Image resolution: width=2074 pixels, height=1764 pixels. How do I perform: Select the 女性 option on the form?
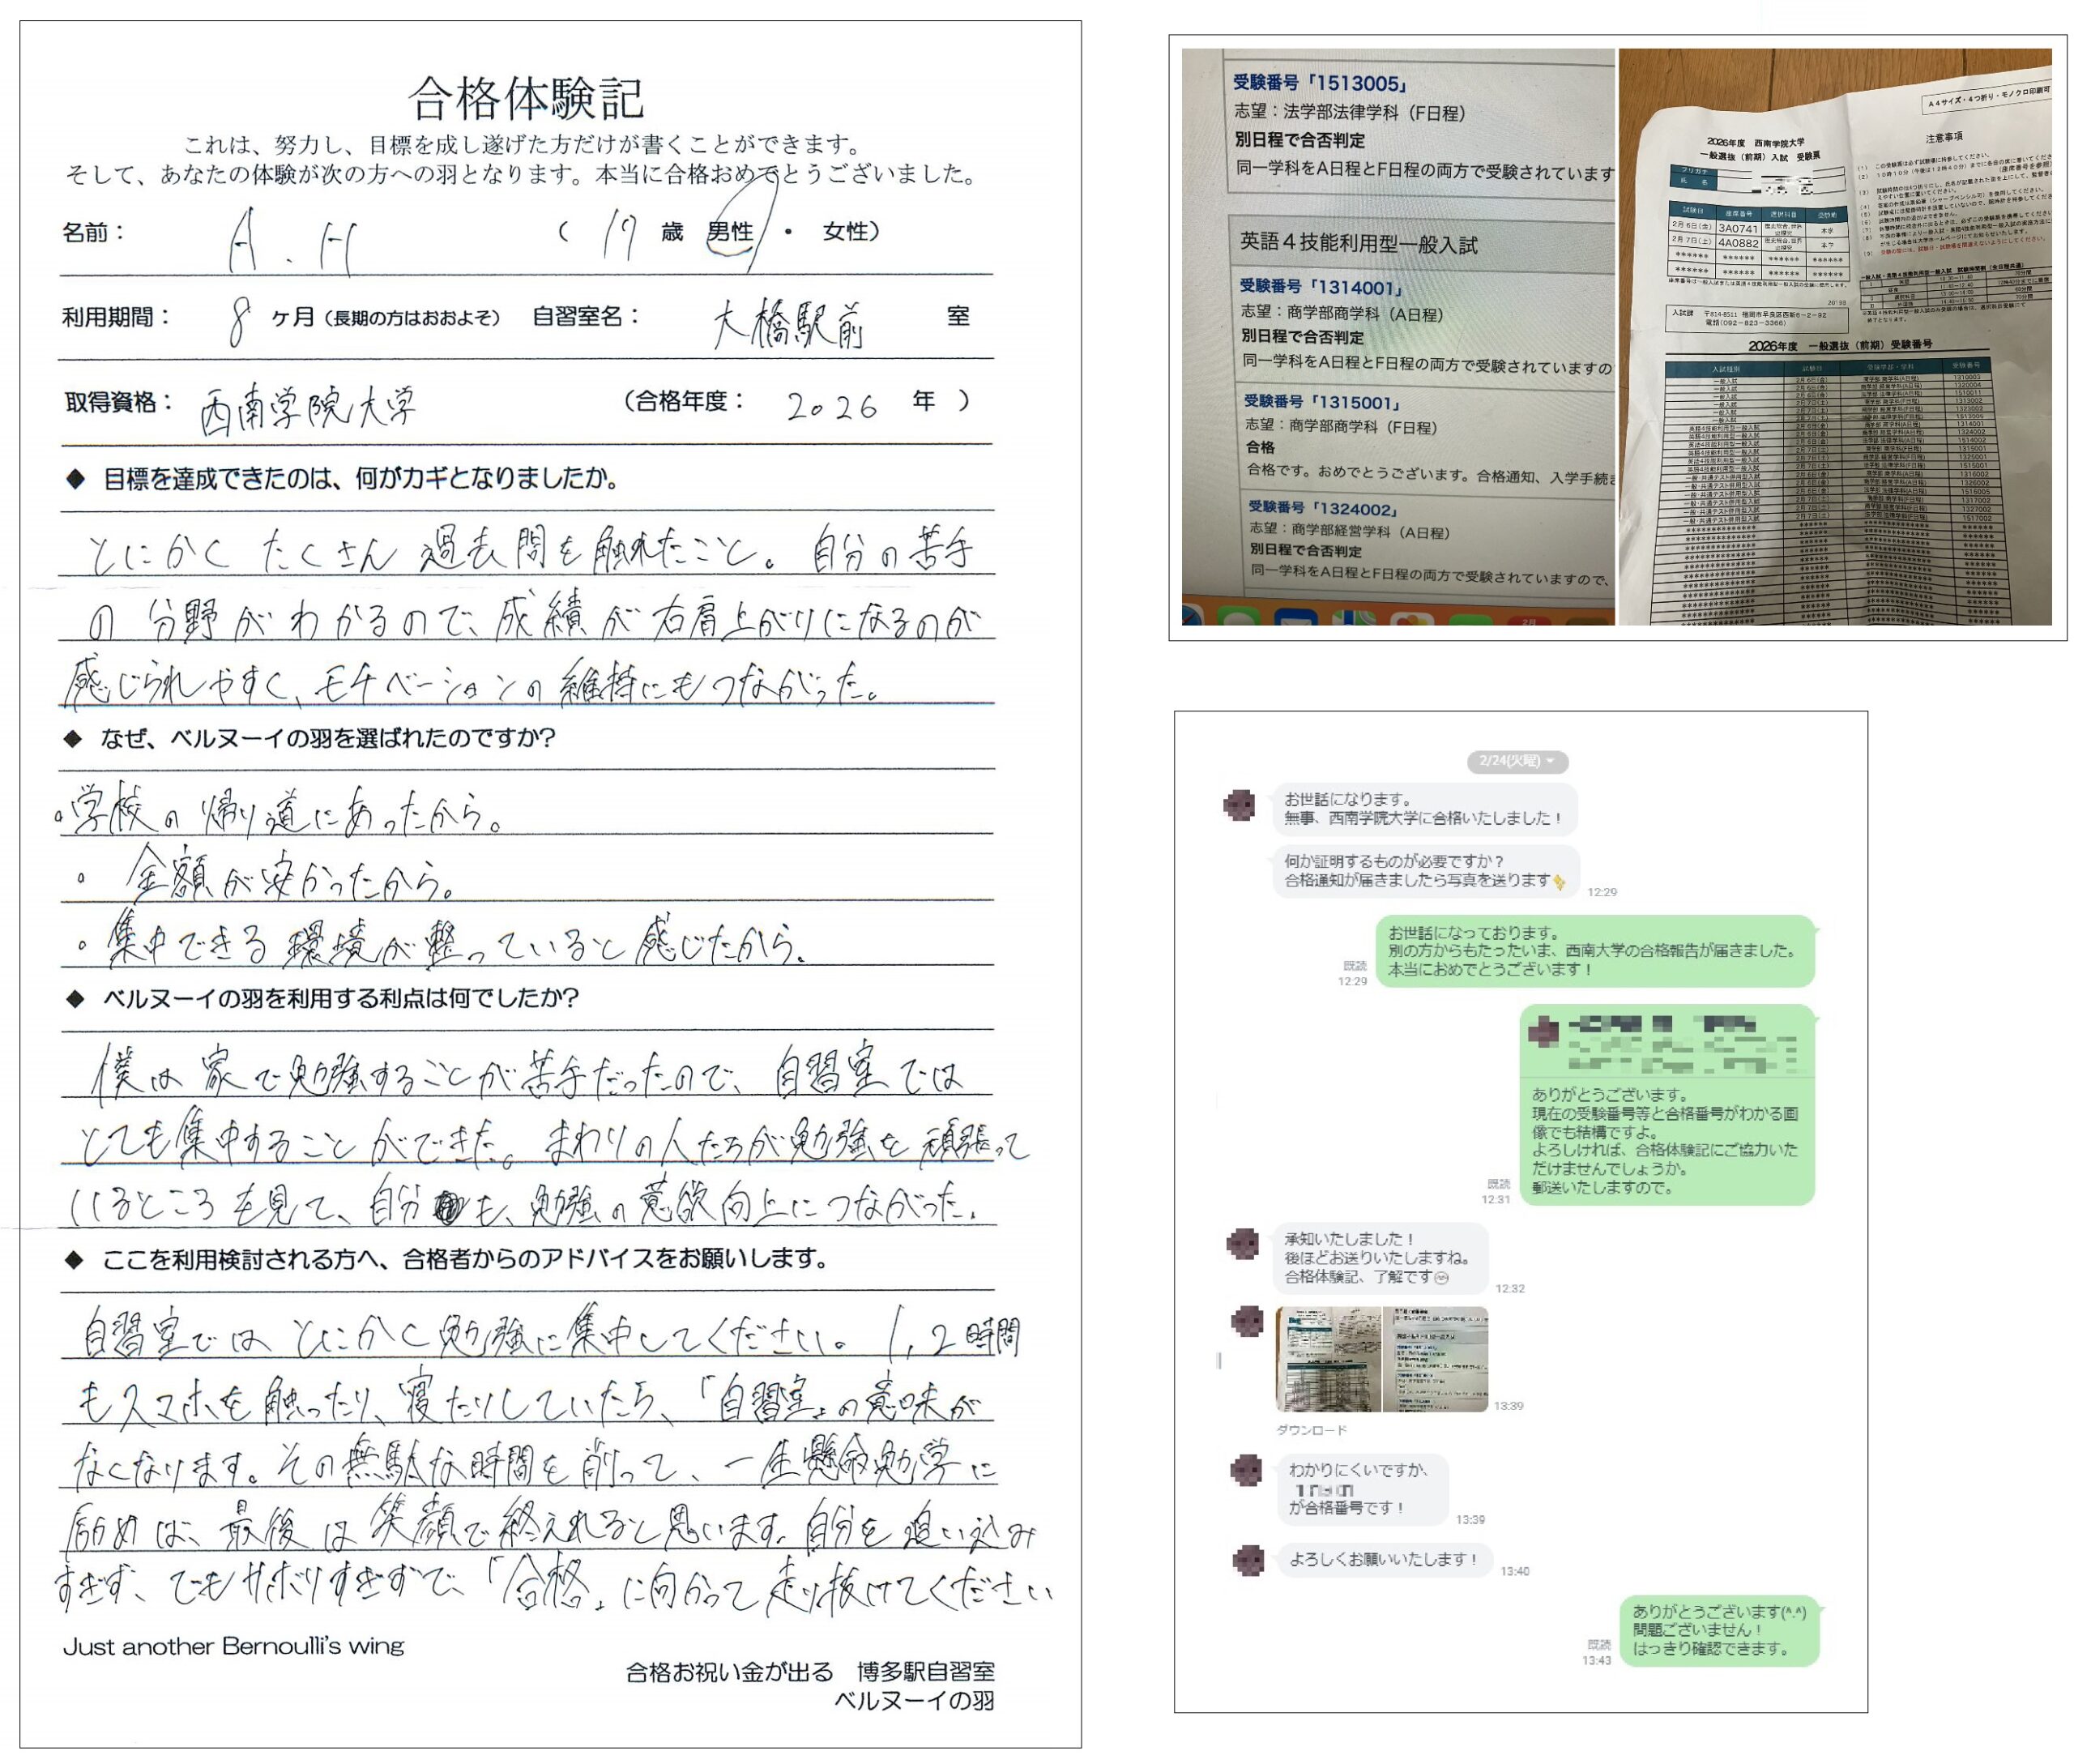[843, 232]
